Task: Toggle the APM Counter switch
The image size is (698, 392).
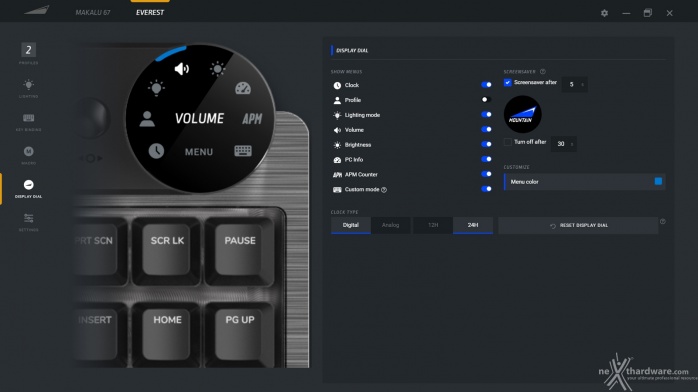Action: point(486,174)
